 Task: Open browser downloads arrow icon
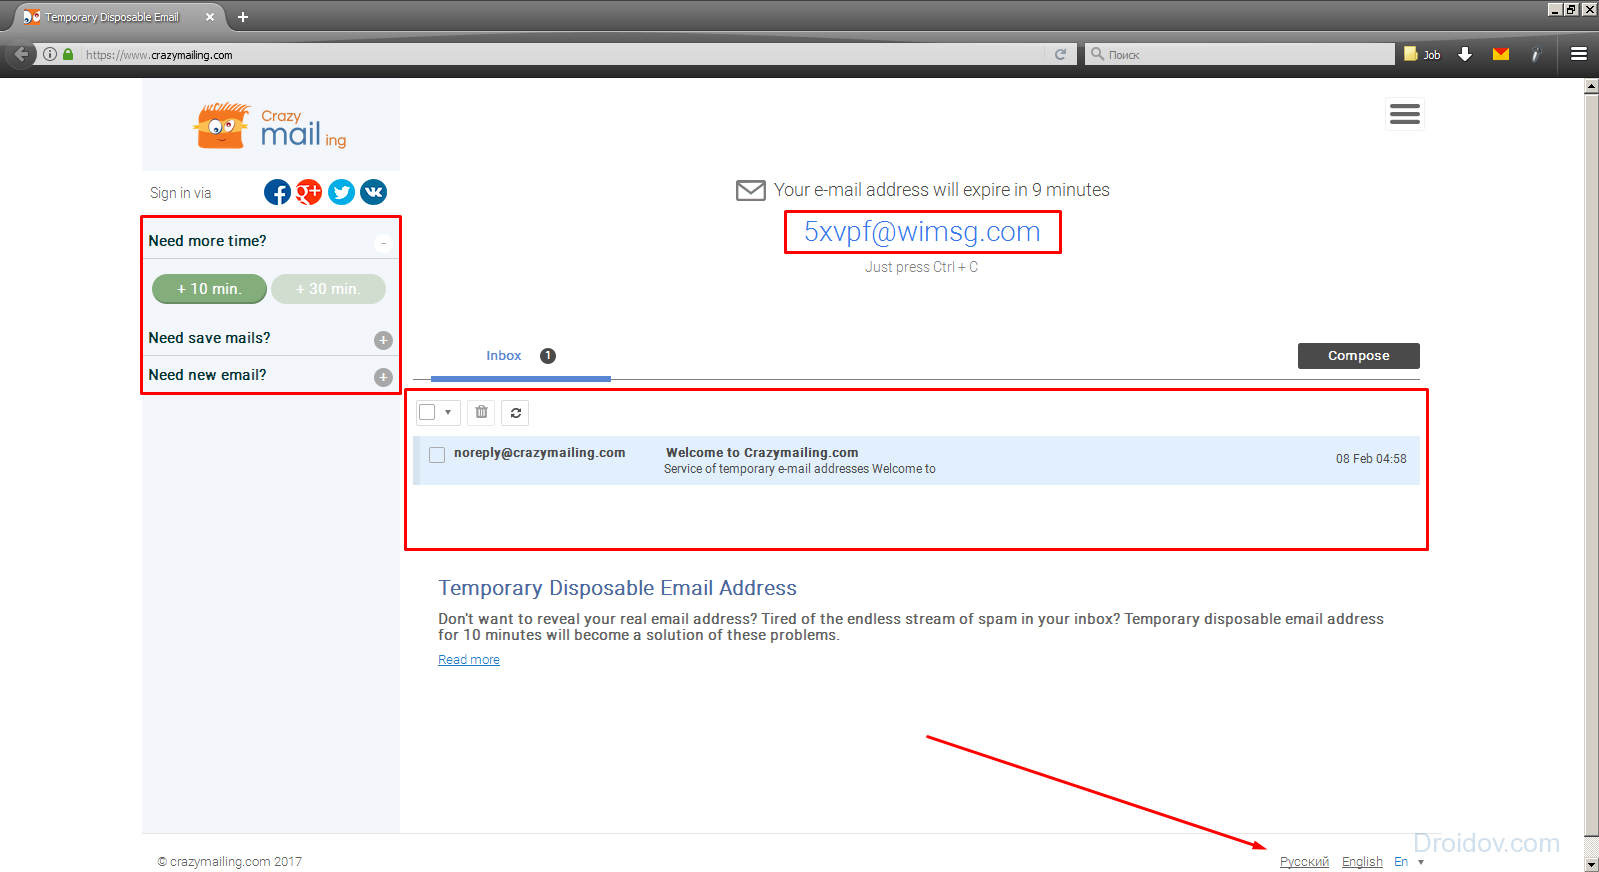tap(1465, 54)
